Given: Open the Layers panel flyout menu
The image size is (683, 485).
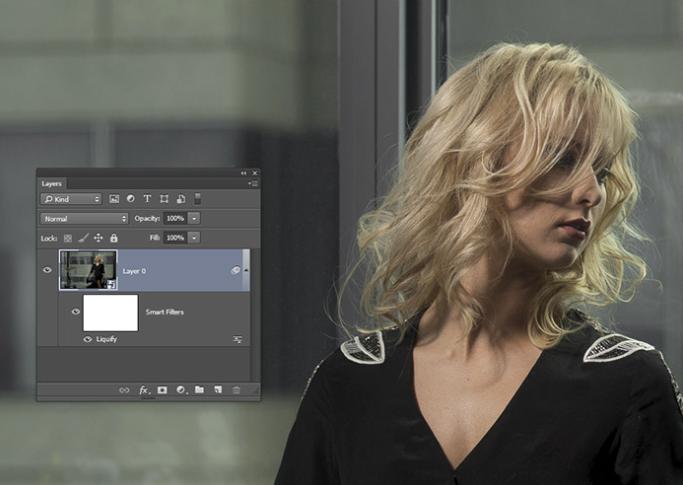Looking at the screenshot, I should click(252, 184).
